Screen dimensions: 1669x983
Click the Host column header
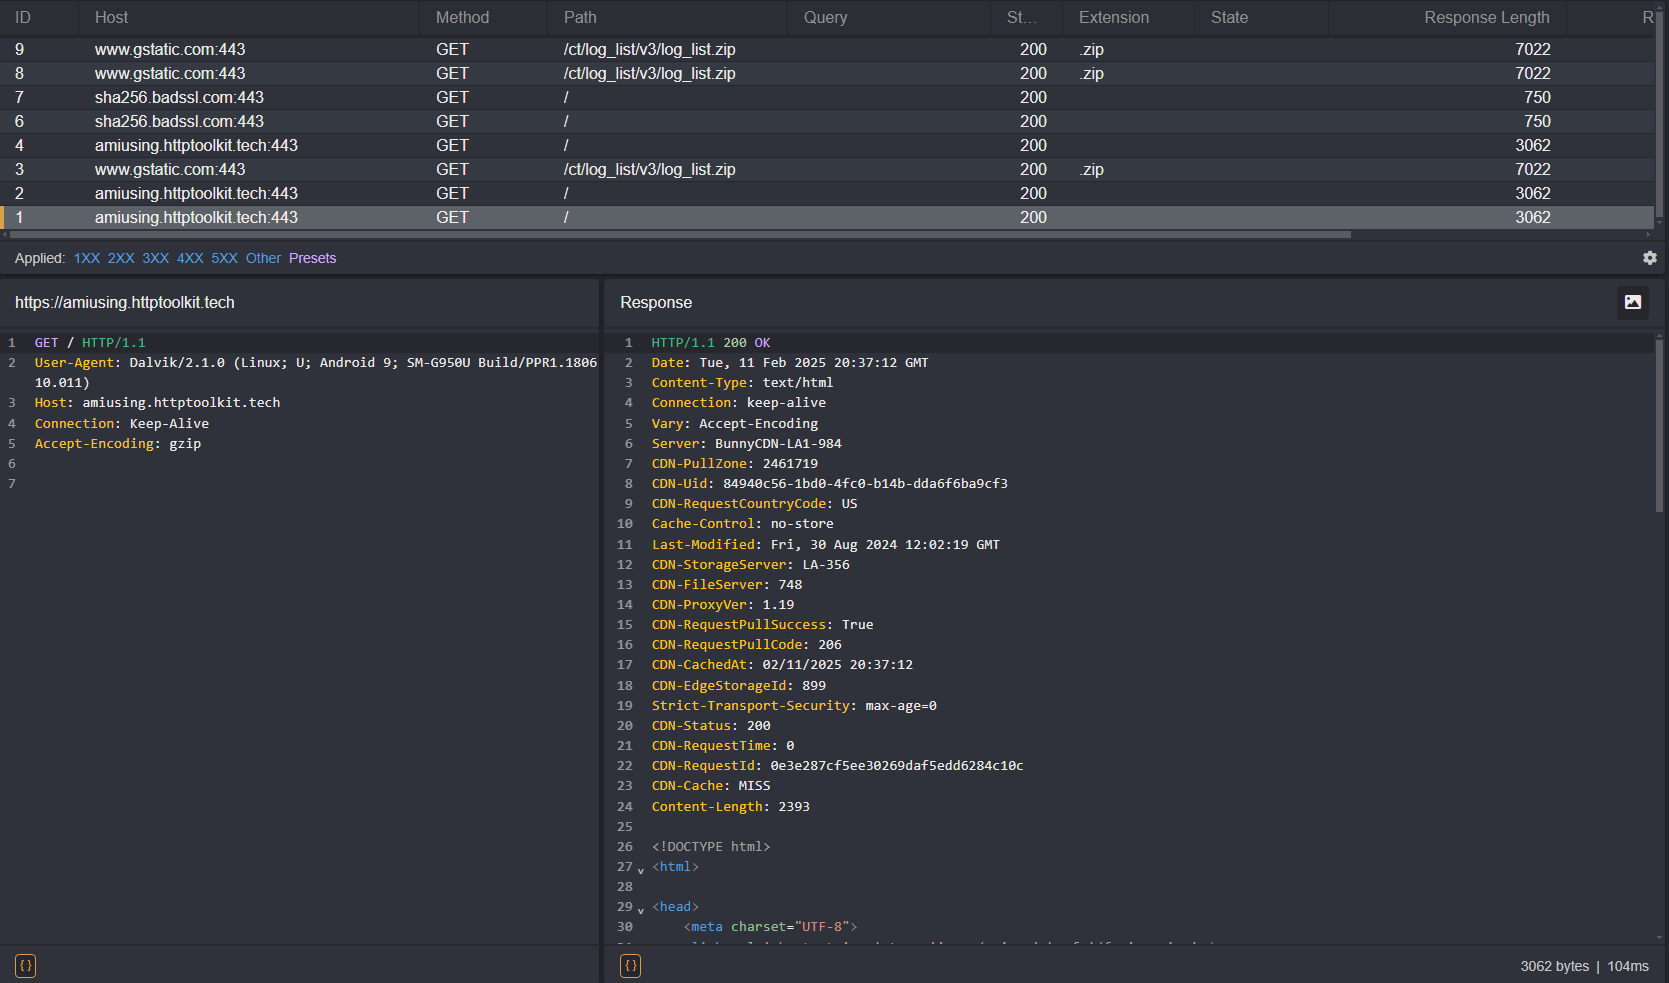[x=111, y=17]
